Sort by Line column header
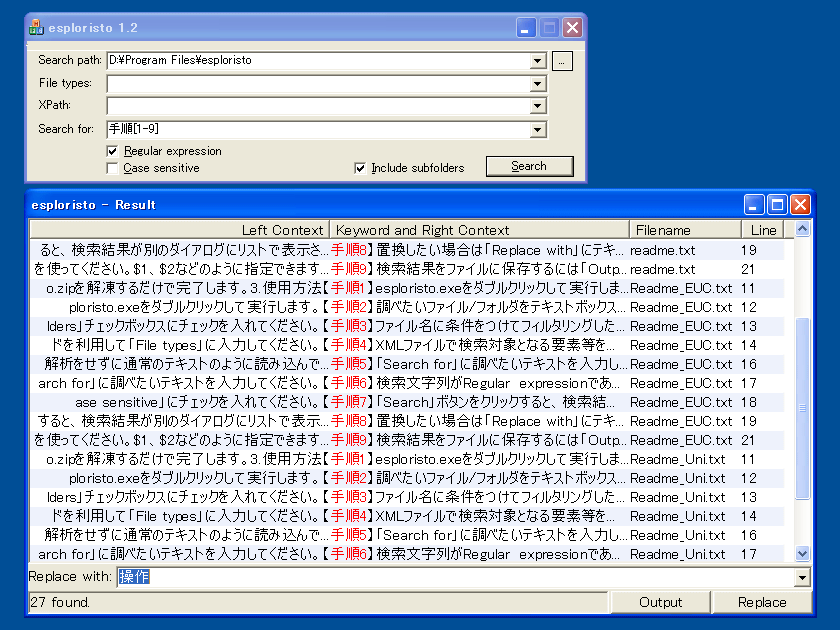The image size is (840, 630). 763,230
